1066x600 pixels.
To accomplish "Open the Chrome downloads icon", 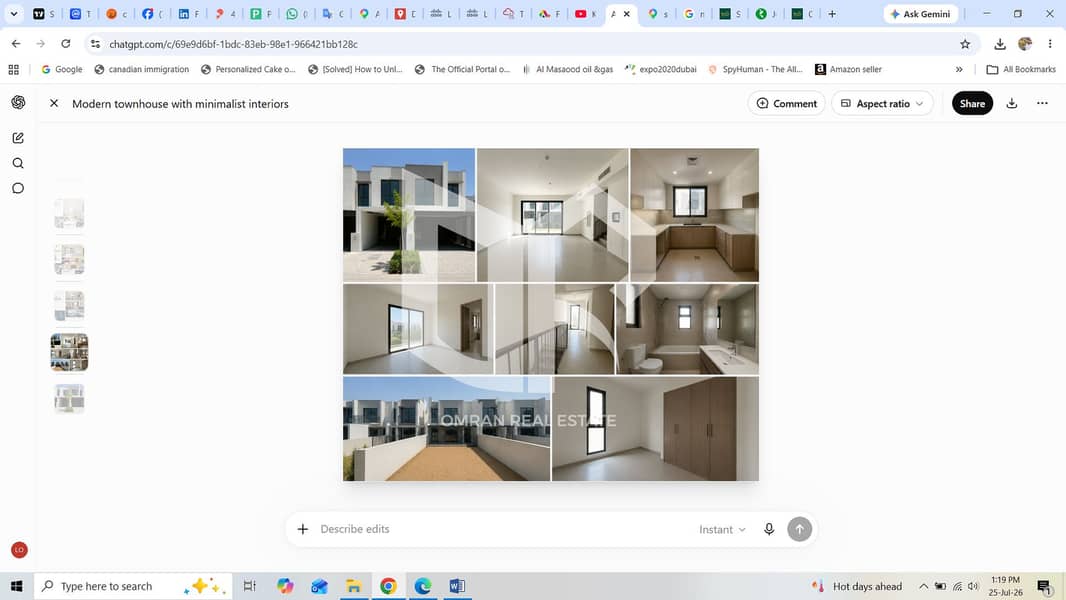I will coord(999,44).
